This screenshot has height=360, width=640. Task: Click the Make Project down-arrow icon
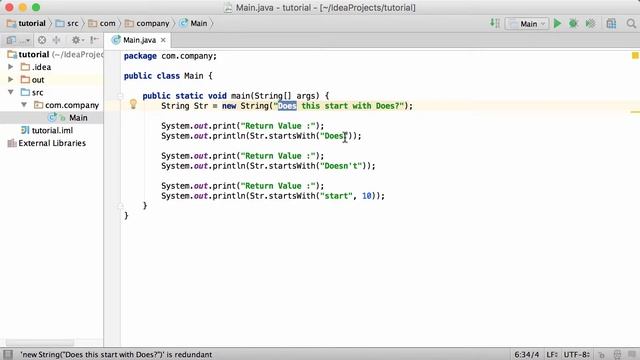(495, 24)
